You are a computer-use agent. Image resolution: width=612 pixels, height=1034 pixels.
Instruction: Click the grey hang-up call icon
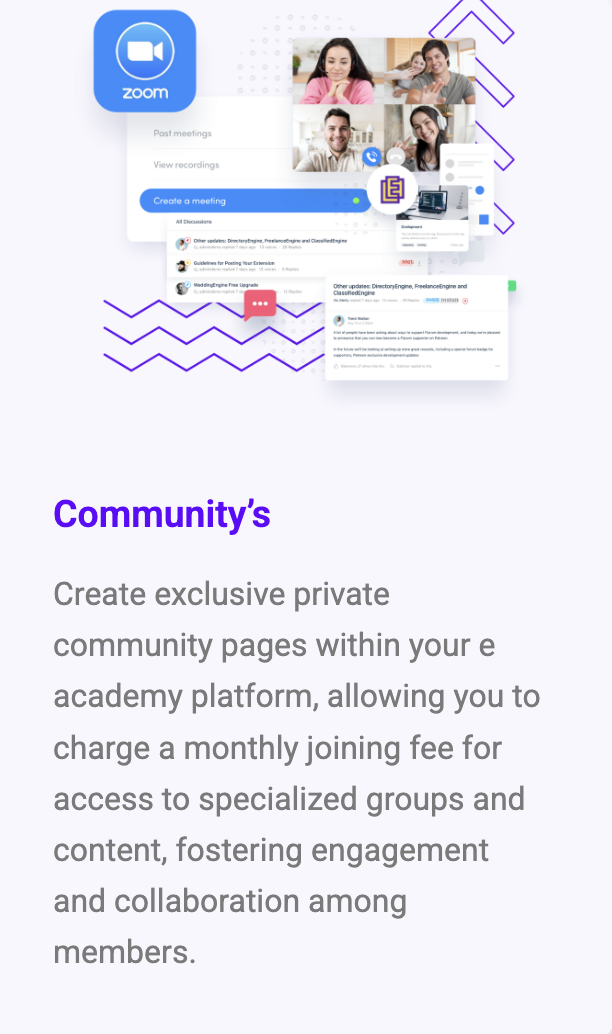395,157
